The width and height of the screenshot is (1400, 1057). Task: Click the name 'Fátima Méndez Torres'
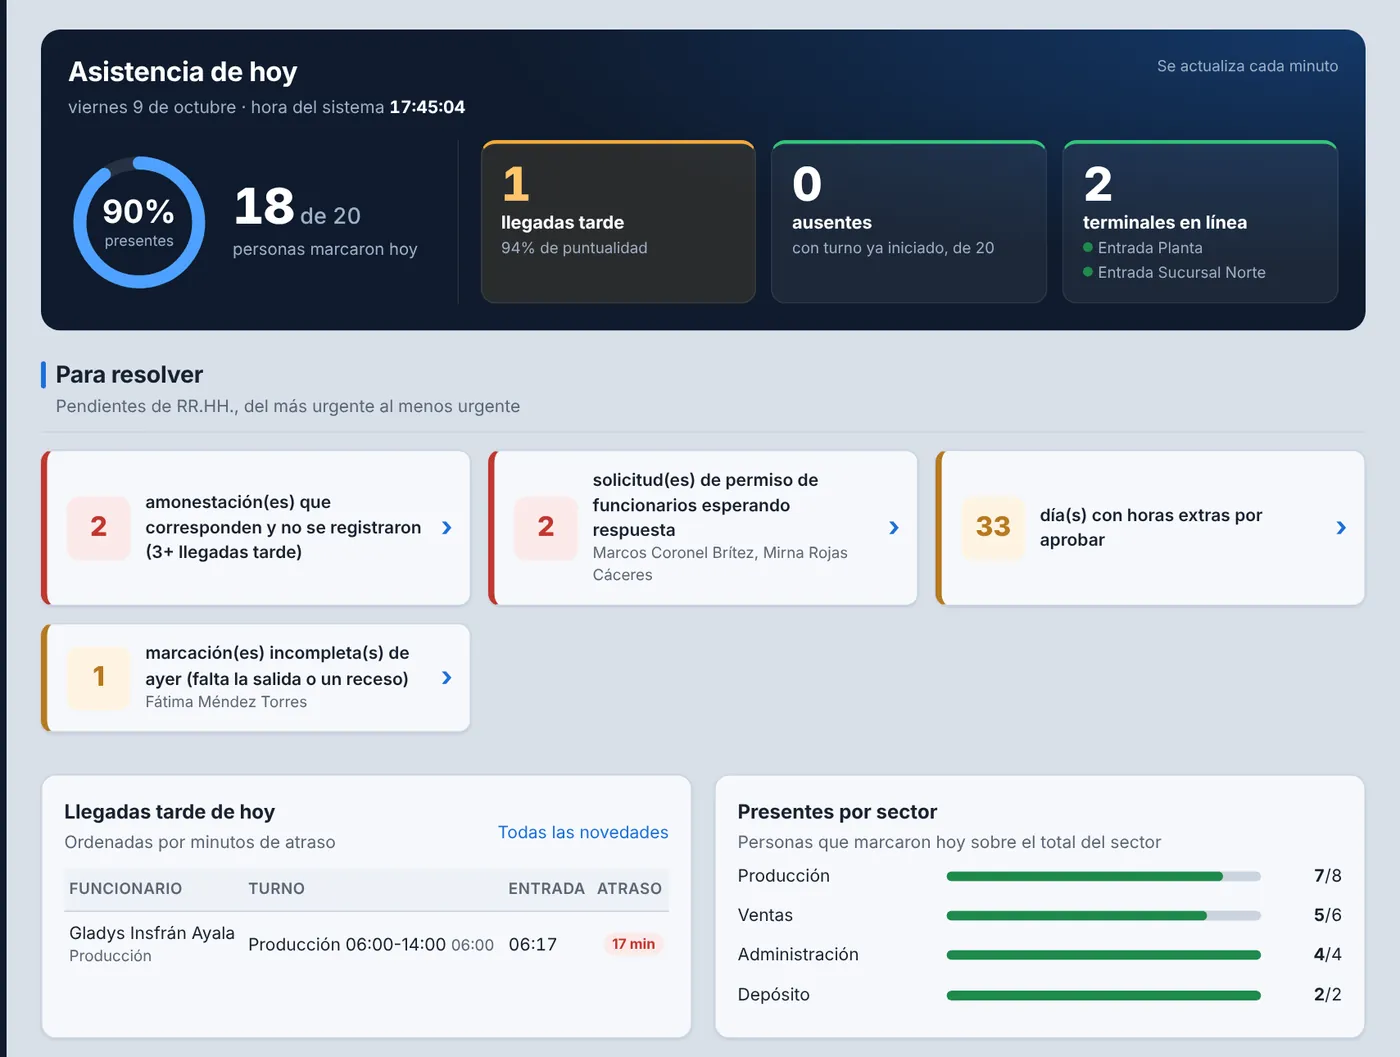[226, 702]
